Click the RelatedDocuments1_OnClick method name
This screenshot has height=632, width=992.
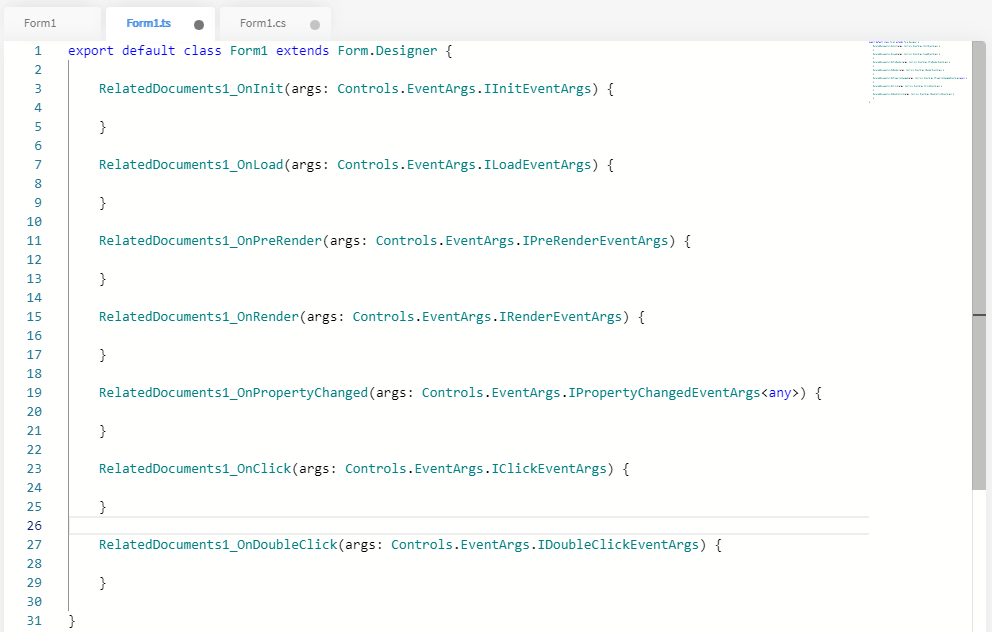pyautogui.click(x=195, y=469)
